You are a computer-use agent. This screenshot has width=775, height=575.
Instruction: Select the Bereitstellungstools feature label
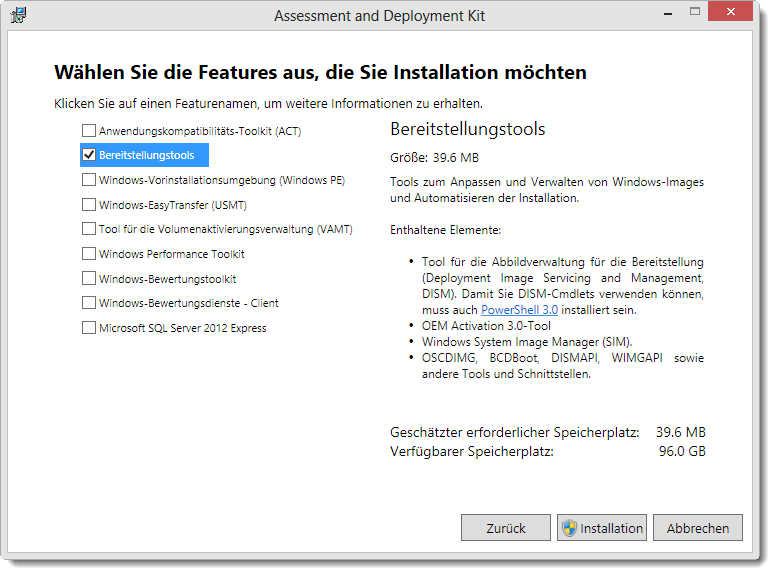[146, 155]
